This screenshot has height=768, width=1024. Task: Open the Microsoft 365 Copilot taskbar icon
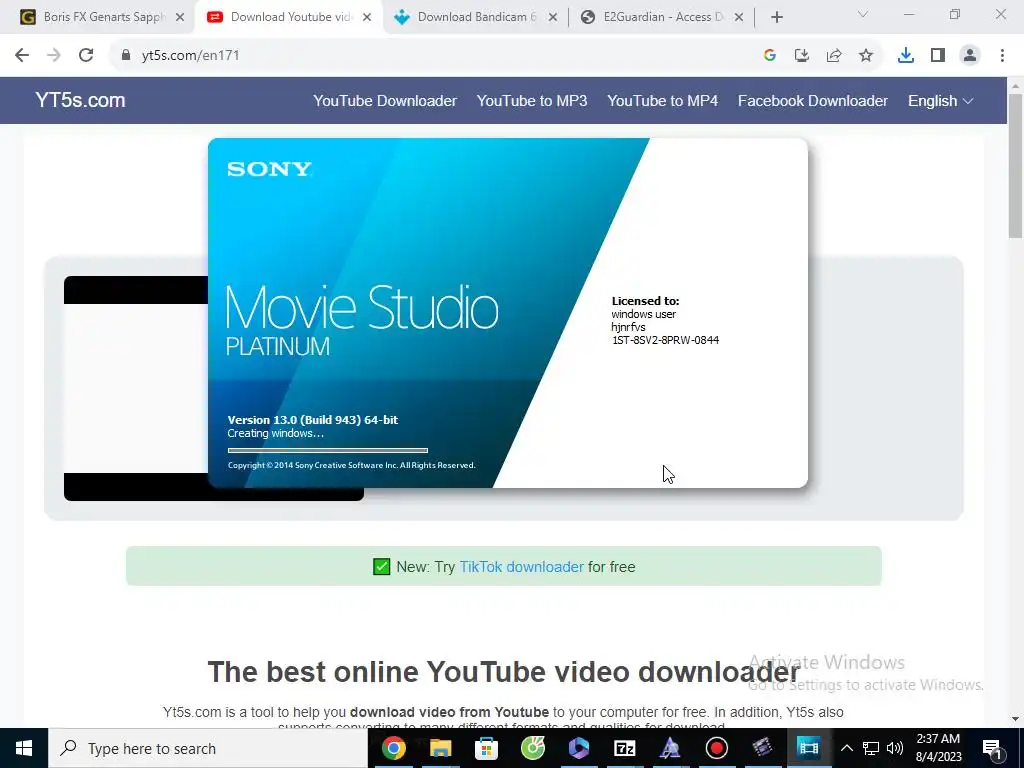[x=579, y=748]
